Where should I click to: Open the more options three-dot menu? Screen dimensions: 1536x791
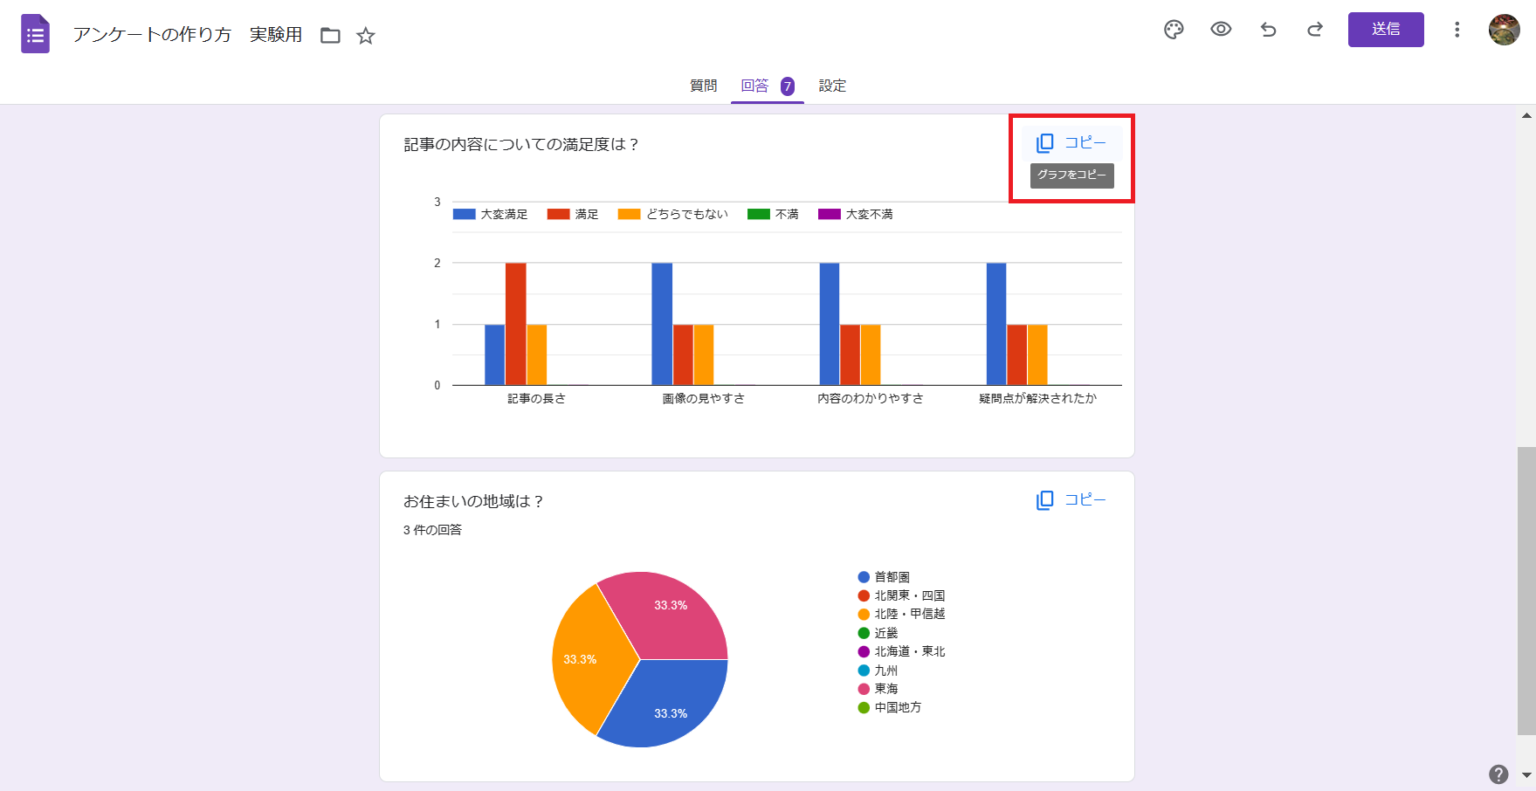pyautogui.click(x=1457, y=30)
